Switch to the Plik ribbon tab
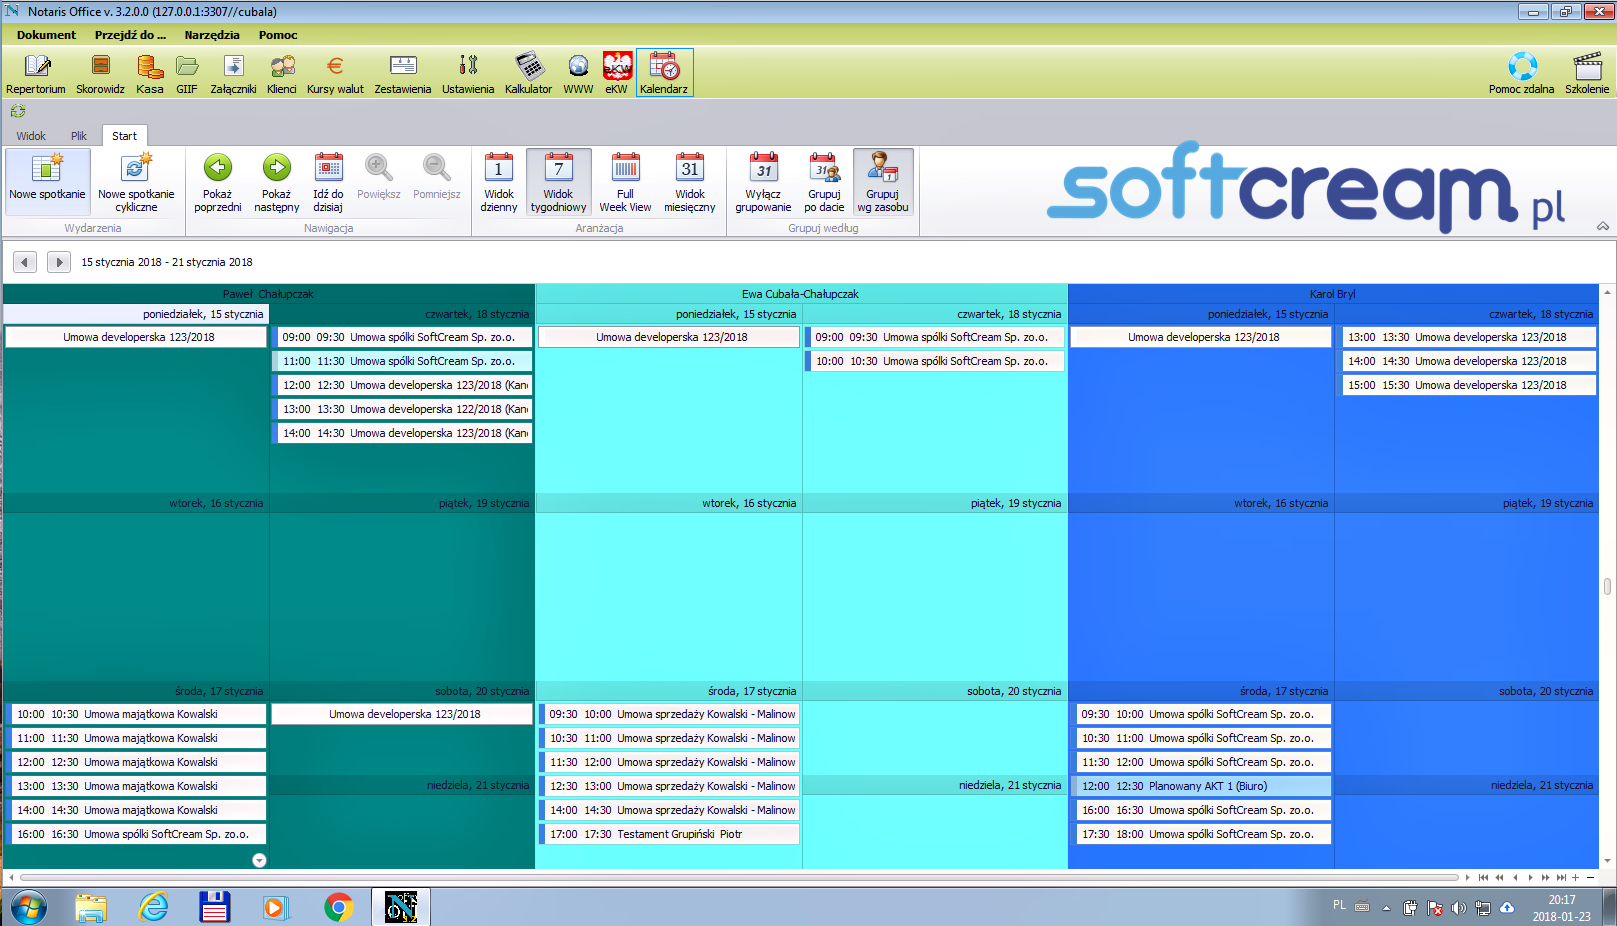This screenshot has height=926, width=1617. pos(79,136)
